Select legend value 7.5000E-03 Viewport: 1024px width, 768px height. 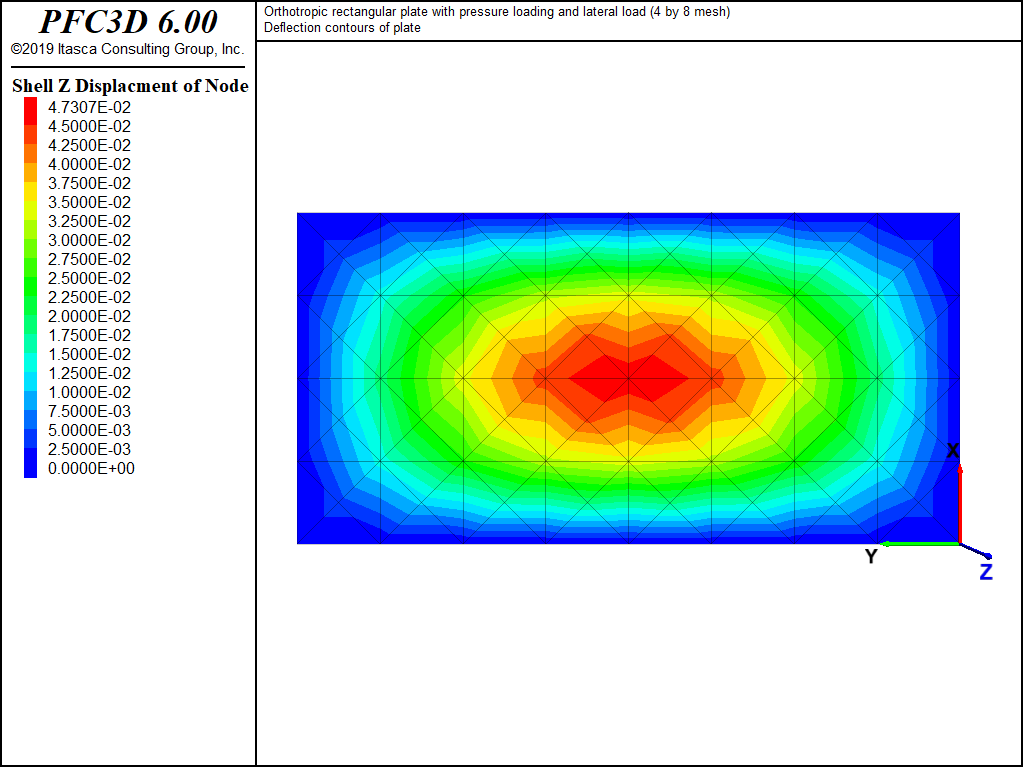89,411
